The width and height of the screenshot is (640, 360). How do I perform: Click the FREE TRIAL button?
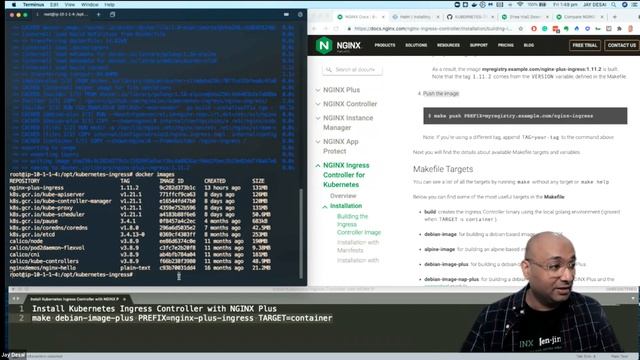[584, 45]
